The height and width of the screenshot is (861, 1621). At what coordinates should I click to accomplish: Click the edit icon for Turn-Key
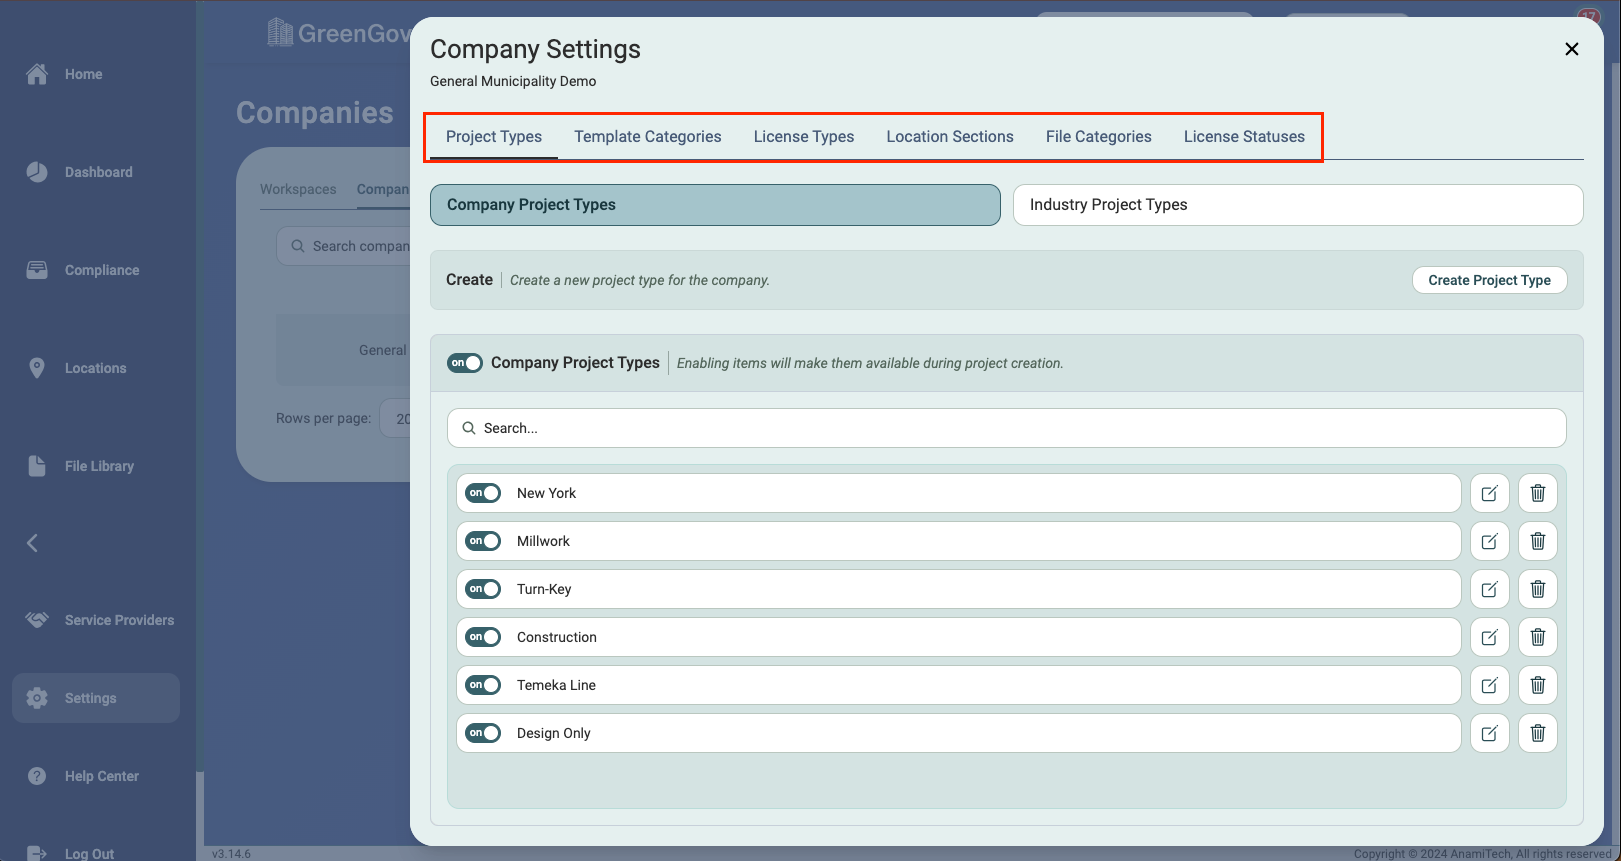point(1489,589)
